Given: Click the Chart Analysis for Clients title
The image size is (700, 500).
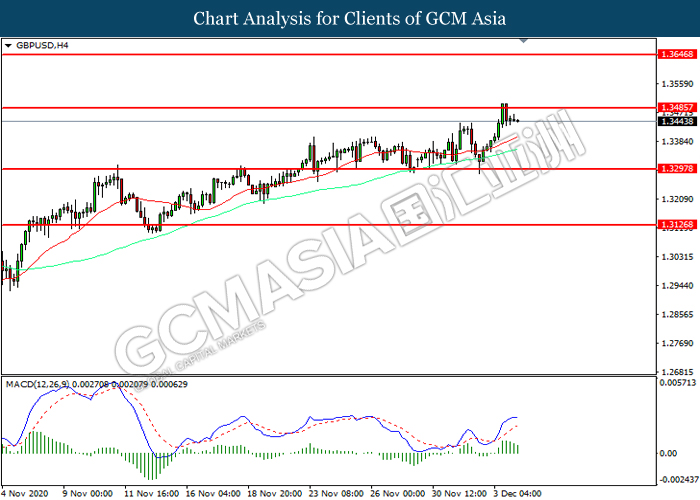Looking at the screenshot, I should click(350, 19).
